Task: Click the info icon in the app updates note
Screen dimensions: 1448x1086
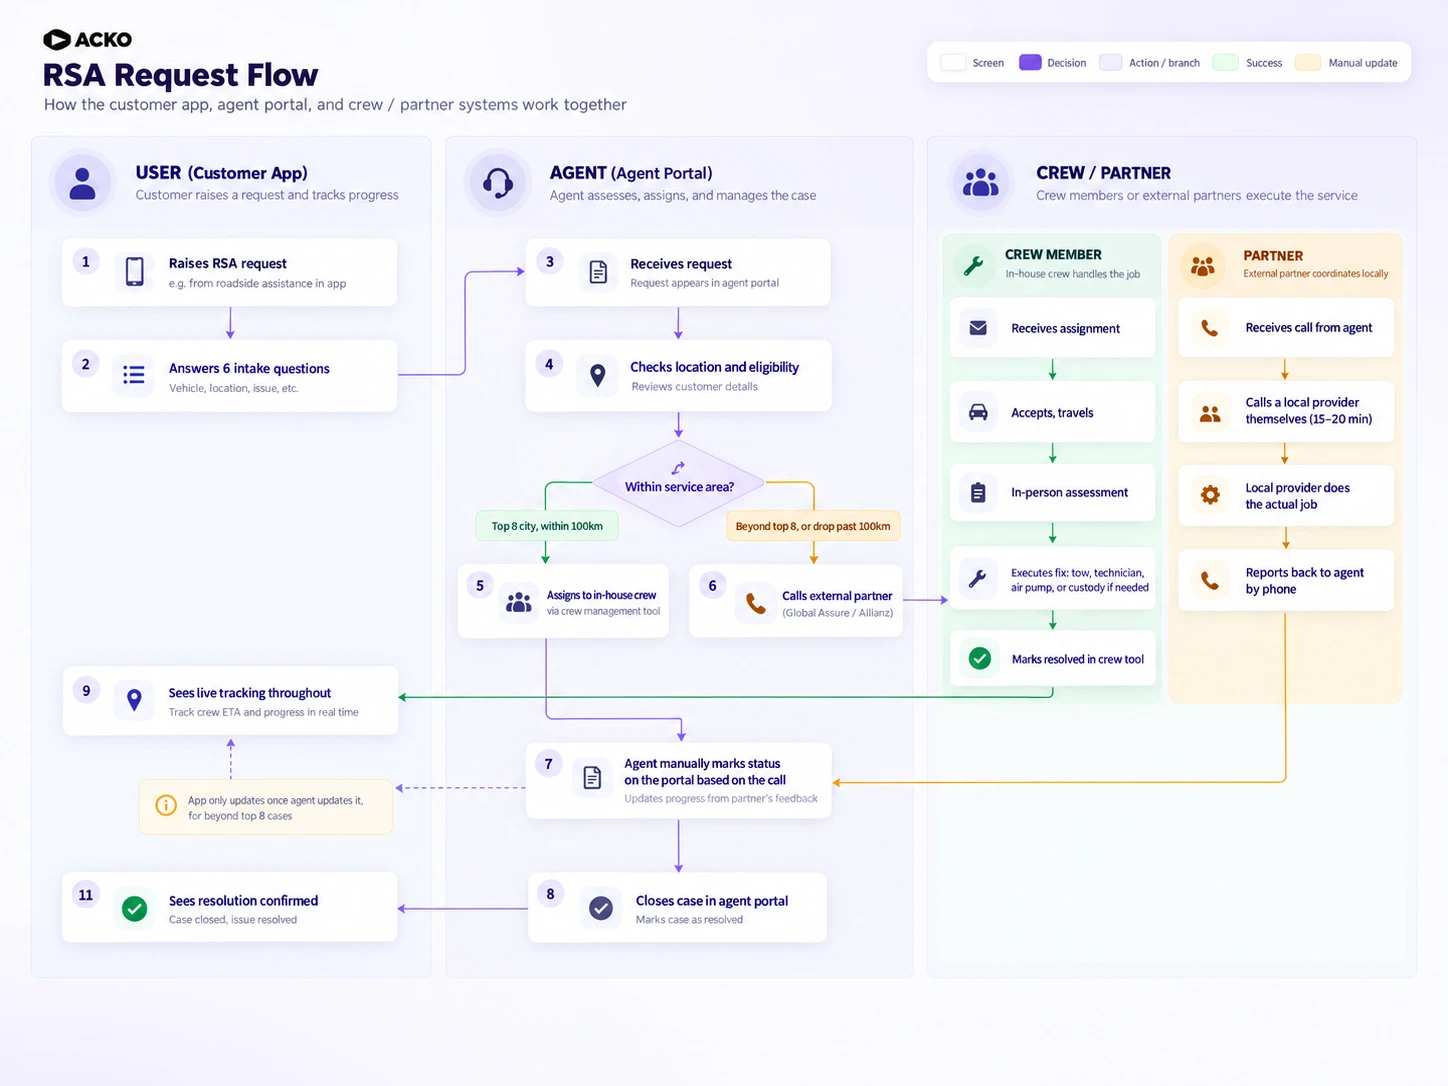Action: [166, 805]
